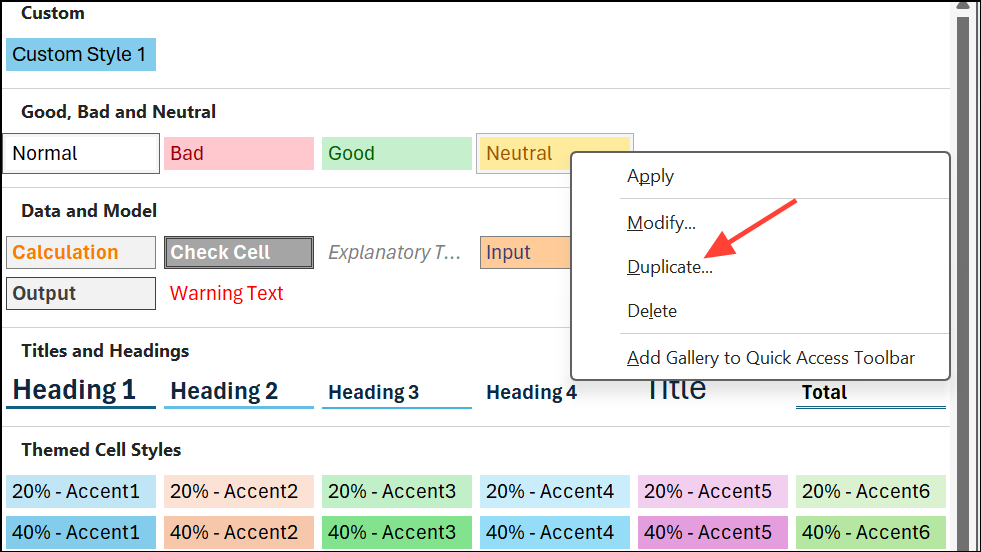981x552 pixels.
Task: Choose Modify... from the context menu
Action: 661,223
